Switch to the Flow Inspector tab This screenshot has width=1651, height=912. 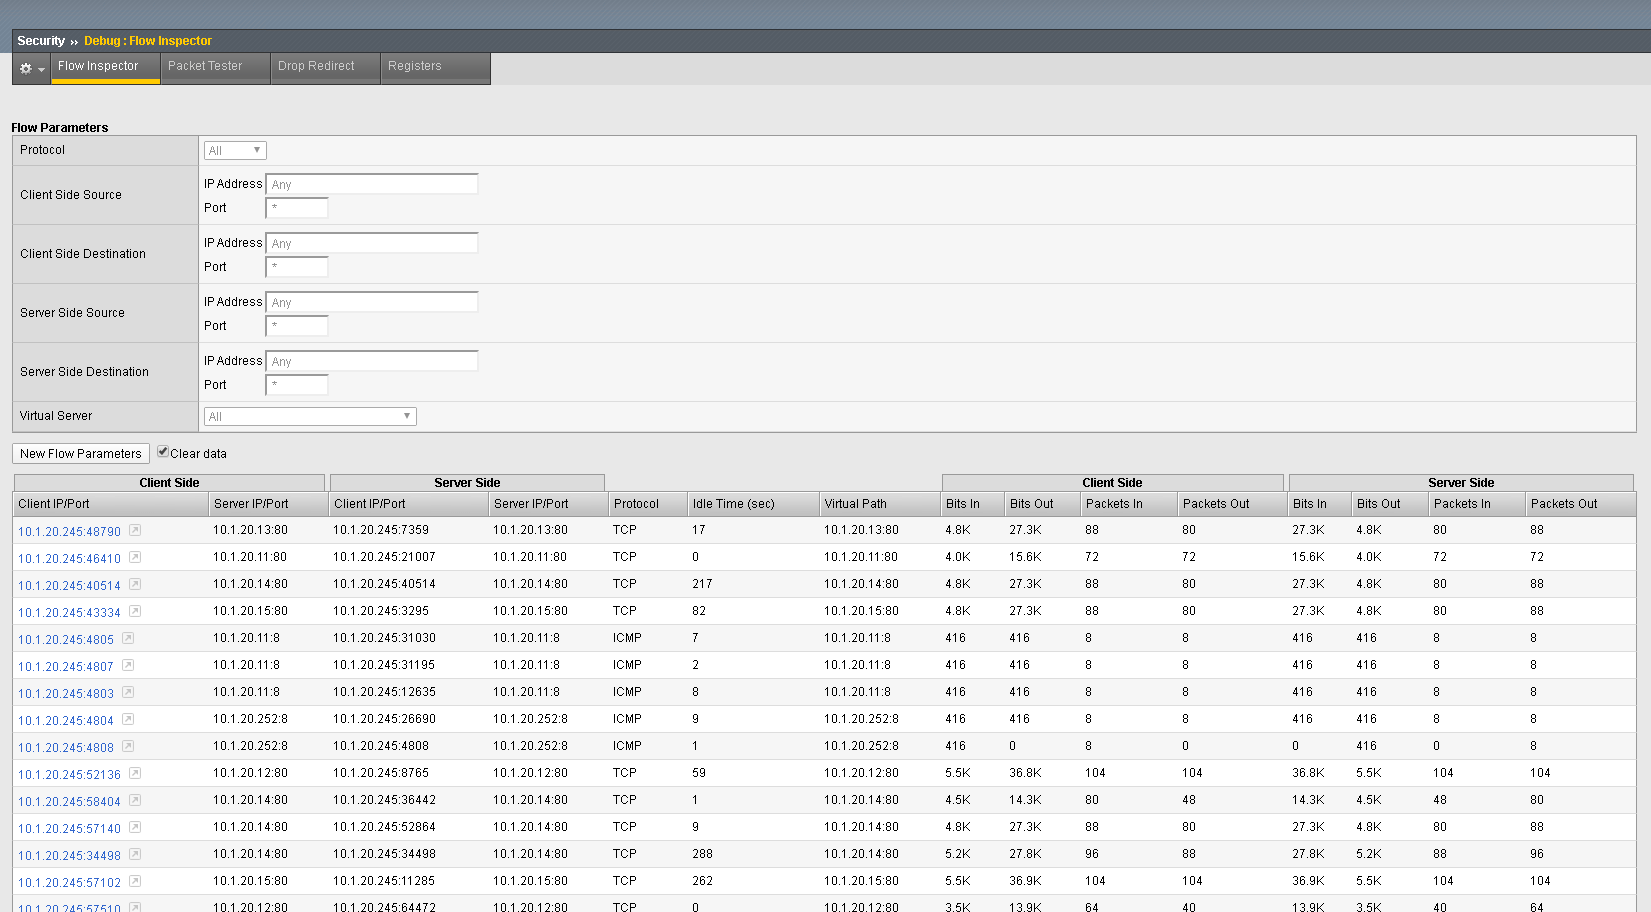pyautogui.click(x=105, y=67)
